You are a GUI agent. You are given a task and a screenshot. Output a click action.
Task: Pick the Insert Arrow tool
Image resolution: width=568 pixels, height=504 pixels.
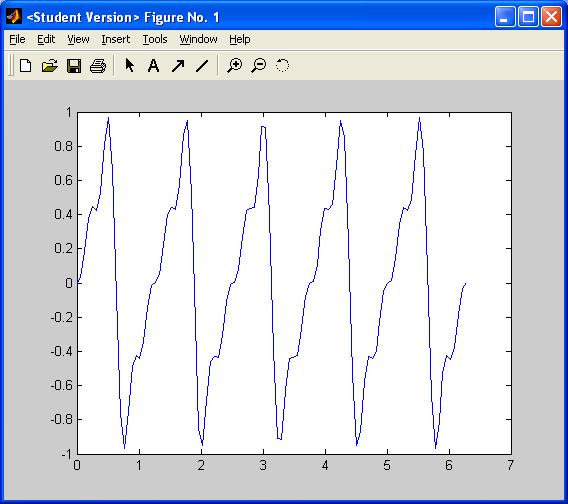[178, 66]
